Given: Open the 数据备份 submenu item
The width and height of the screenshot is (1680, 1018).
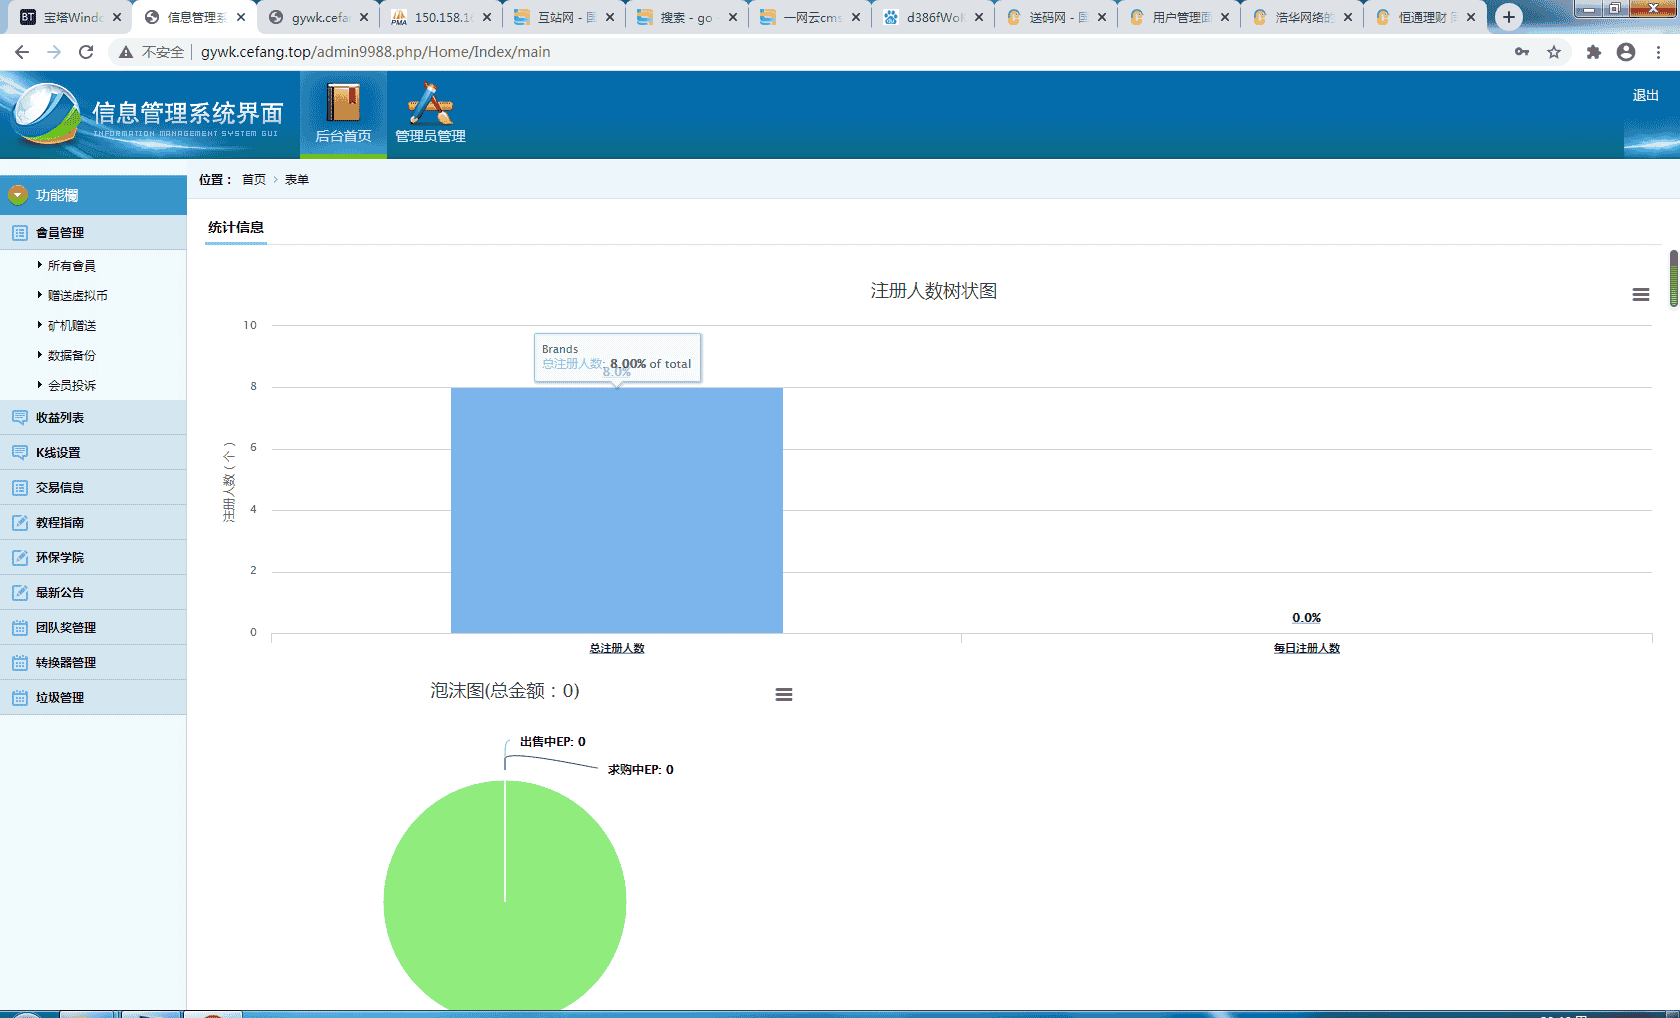Looking at the screenshot, I should pyautogui.click(x=72, y=356).
